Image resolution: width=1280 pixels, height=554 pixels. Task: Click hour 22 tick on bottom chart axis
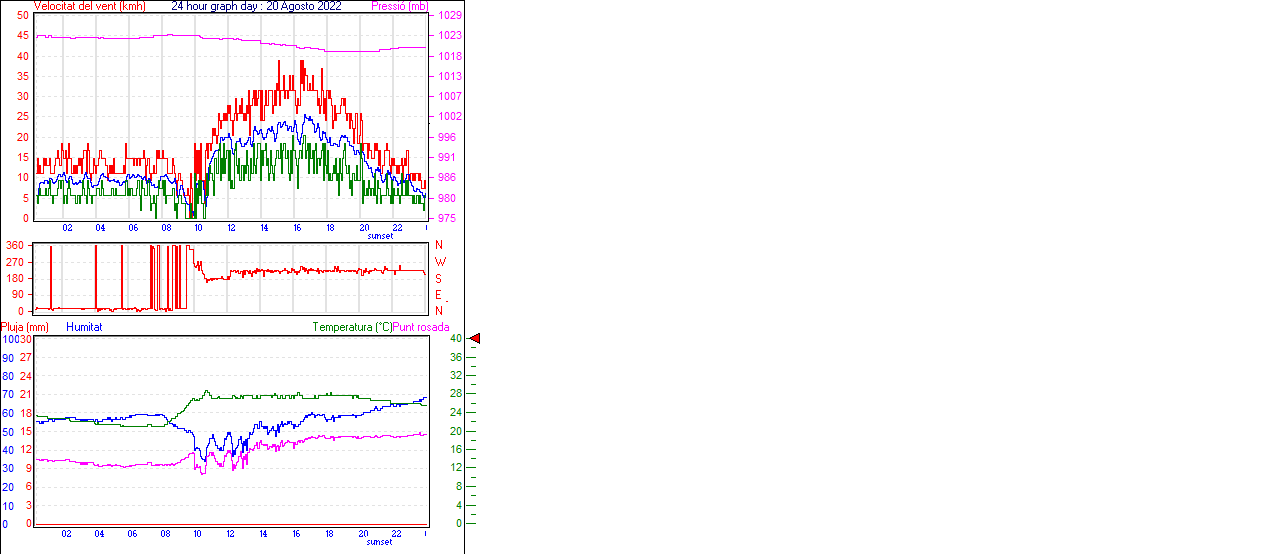pyautogui.click(x=397, y=533)
